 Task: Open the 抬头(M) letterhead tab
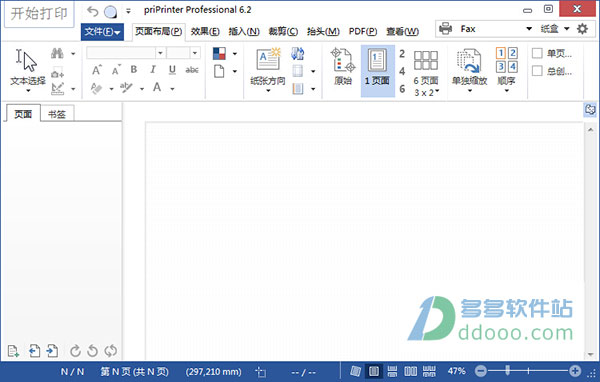[323, 31]
